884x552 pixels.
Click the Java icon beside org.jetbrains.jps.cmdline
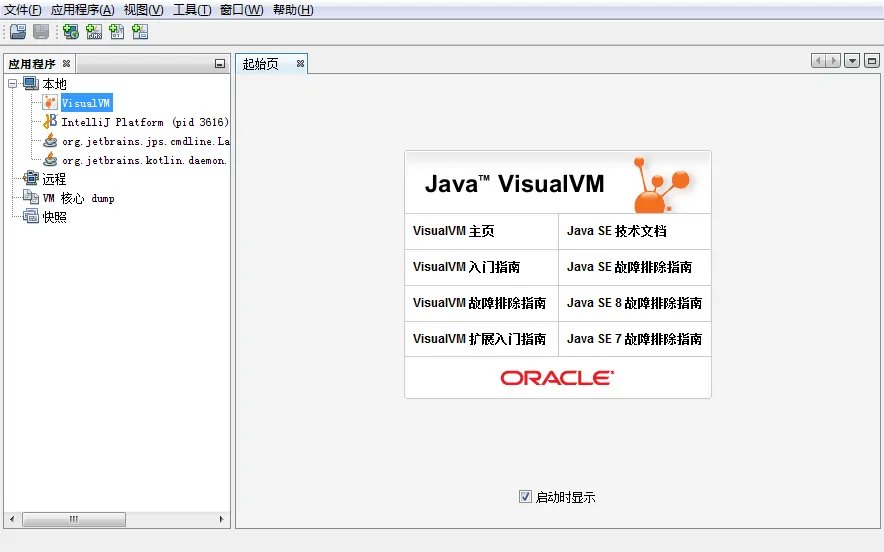(50, 140)
